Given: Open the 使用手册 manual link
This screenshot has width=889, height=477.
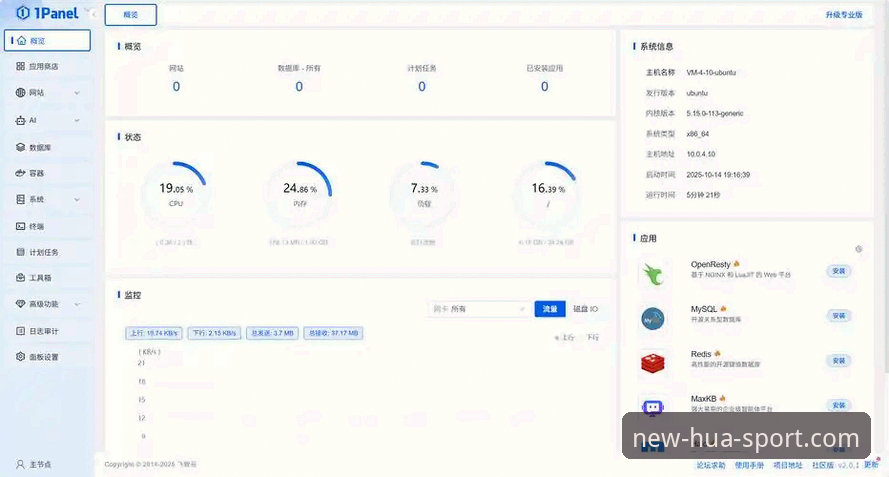Looking at the screenshot, I should click(x=749, y=465).
